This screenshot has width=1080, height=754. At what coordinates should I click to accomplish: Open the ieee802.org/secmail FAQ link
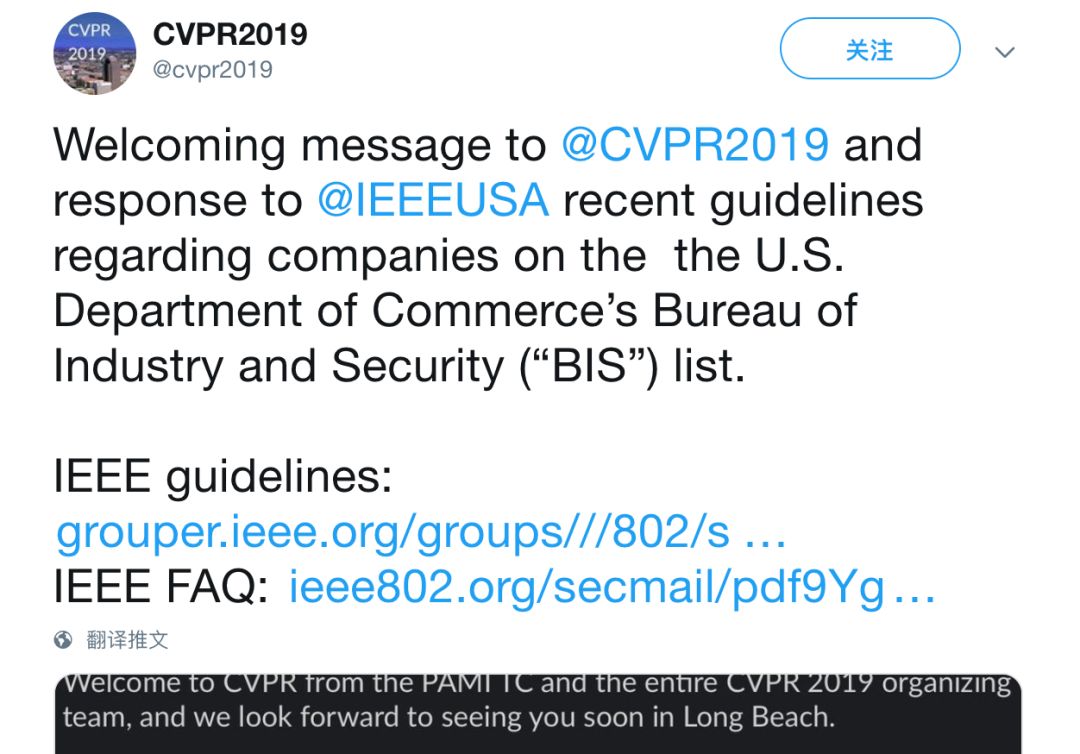click(x=586, y=588)
